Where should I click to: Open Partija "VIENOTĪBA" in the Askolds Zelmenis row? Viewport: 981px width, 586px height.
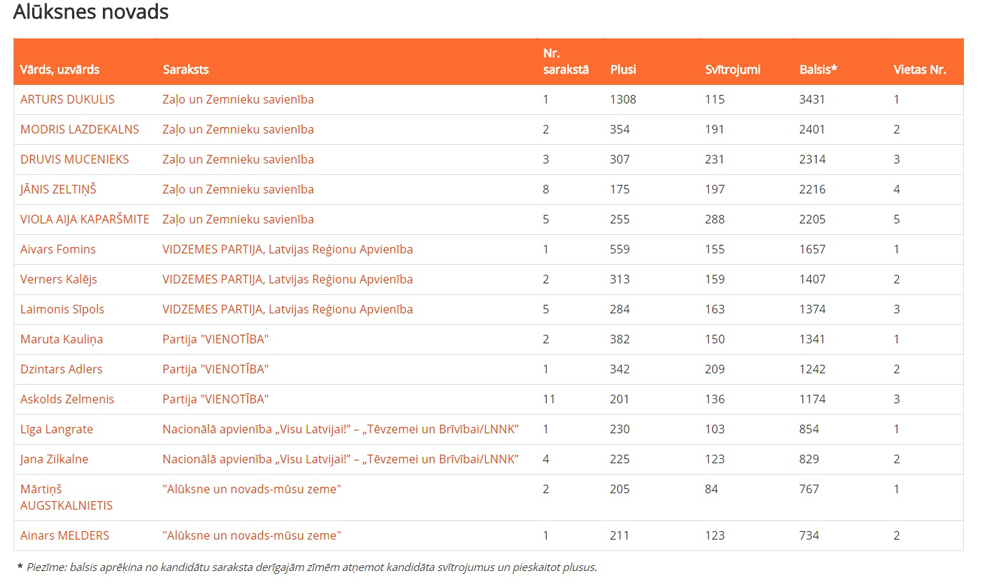215,400
